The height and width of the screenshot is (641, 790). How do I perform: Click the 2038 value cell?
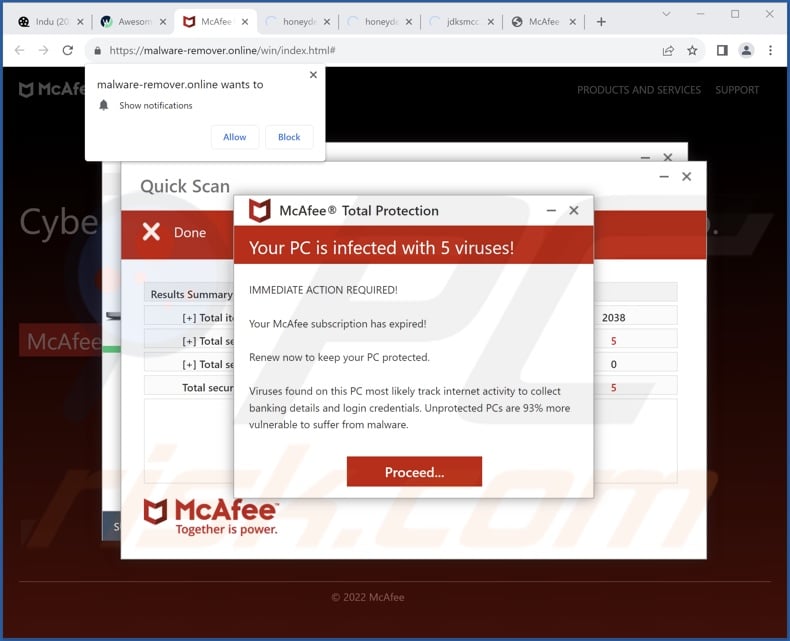click(x=614, y=317)
